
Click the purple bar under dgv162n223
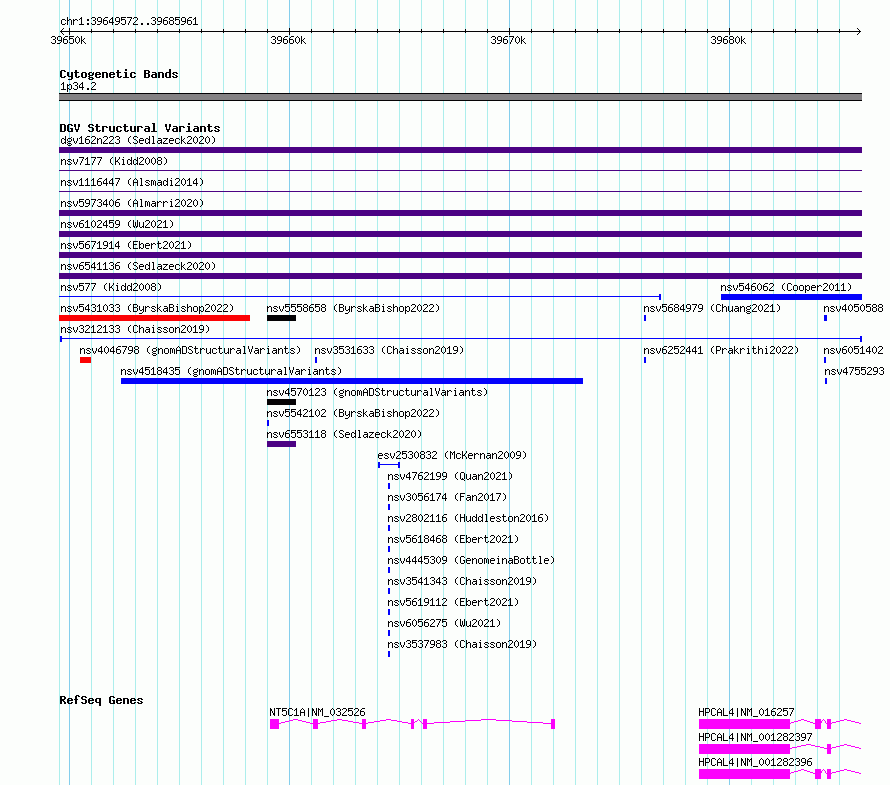[460, 150]
